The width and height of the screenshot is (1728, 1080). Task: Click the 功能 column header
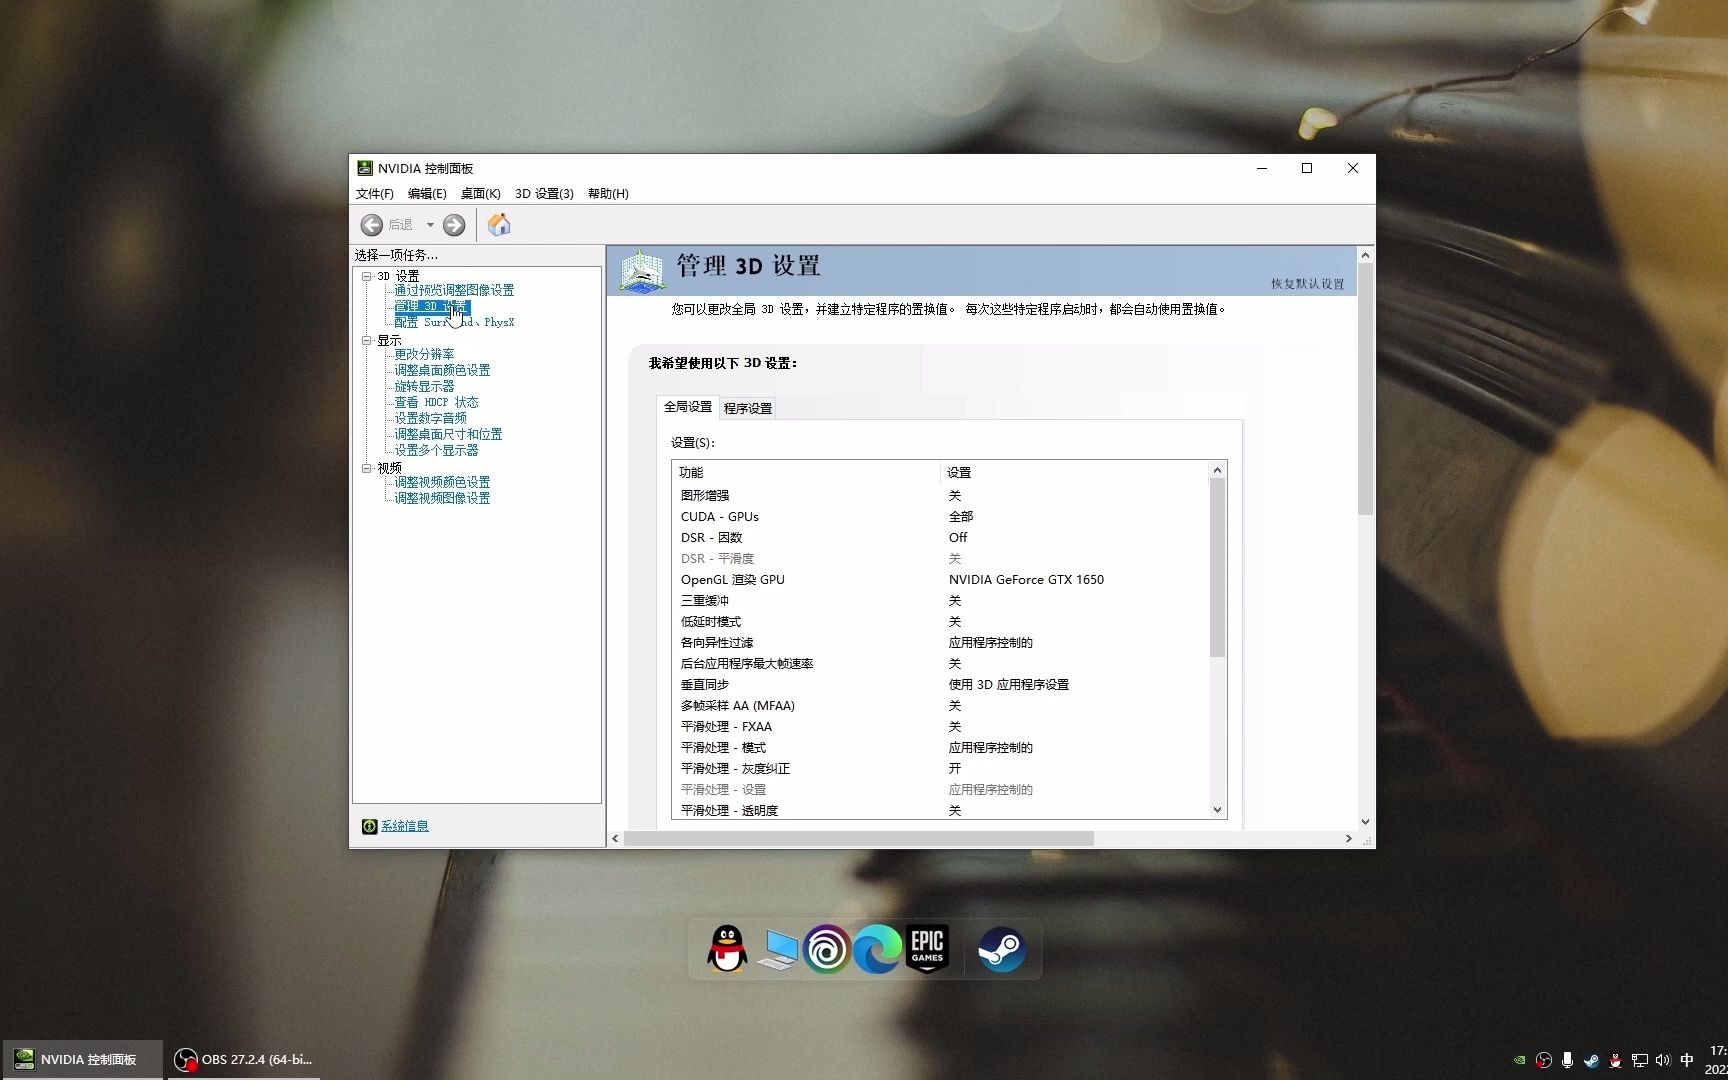[x=806, y=472]
